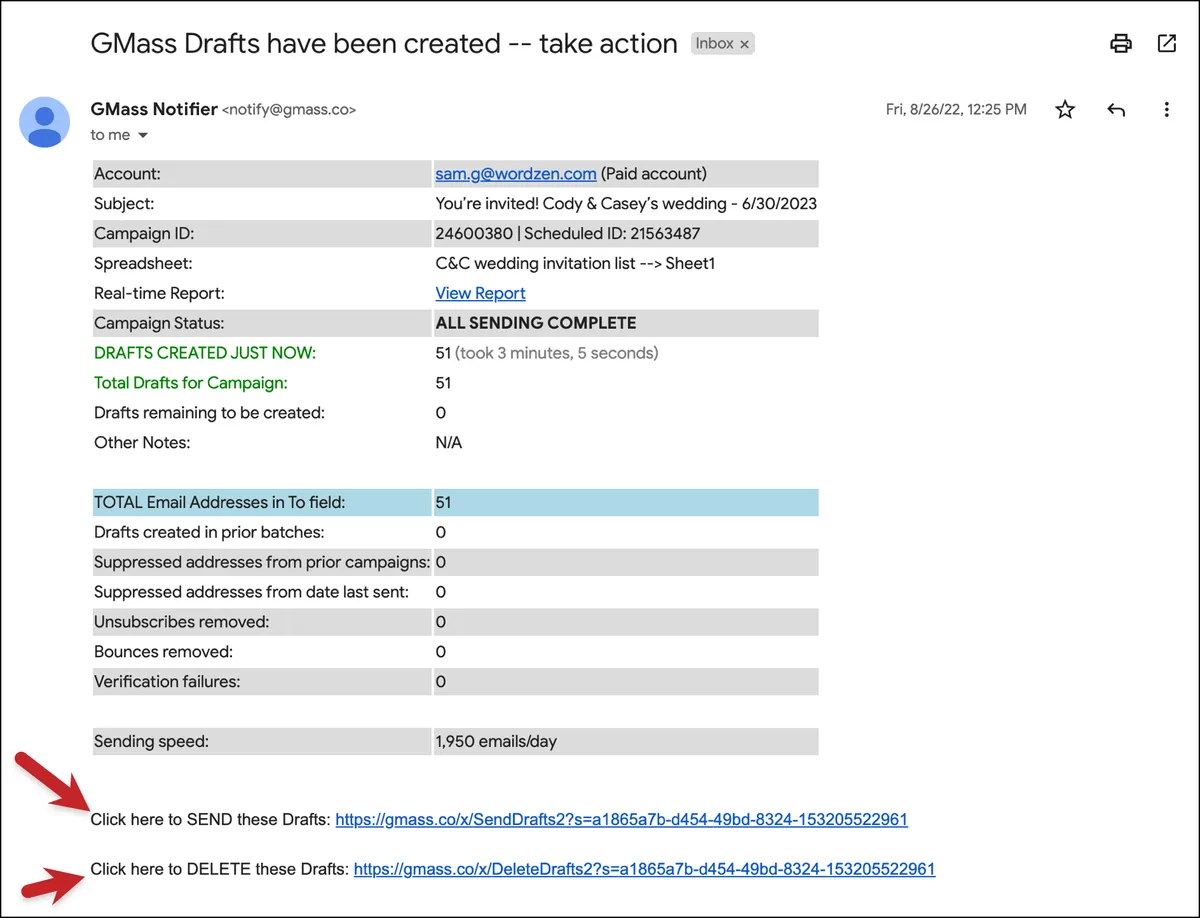This screenshot has width=1200, height=918.
Task: Click the 'Real-time Report' label
Action: click(160, 293)
